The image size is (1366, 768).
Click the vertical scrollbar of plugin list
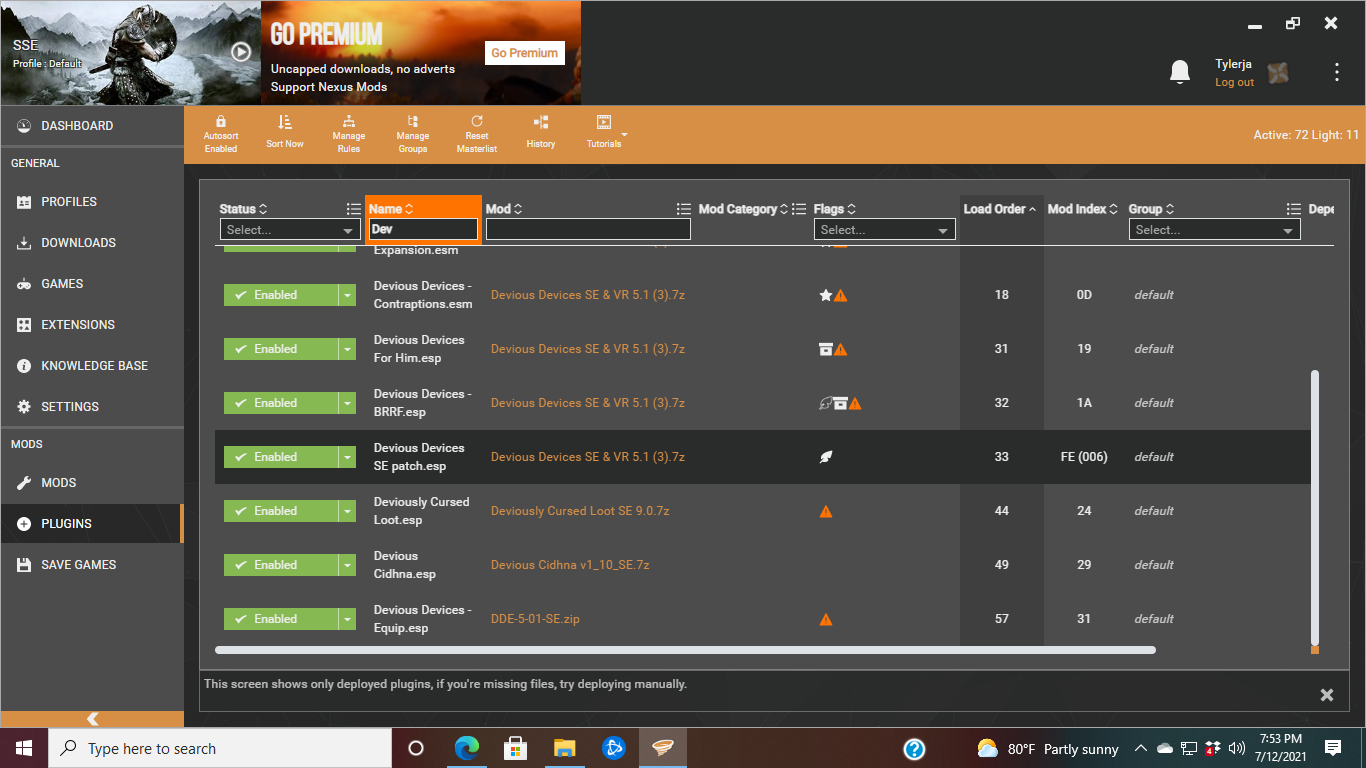[1315, 508]
